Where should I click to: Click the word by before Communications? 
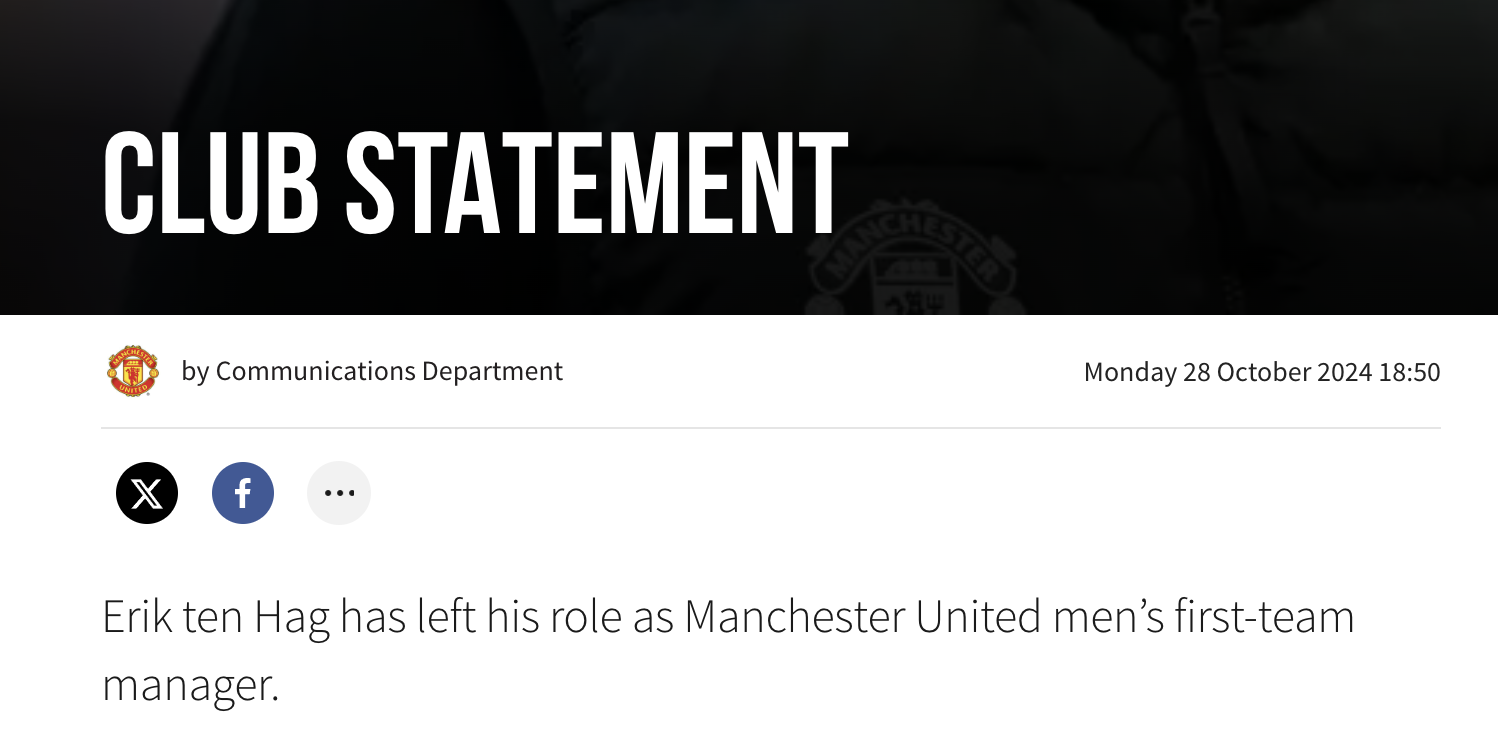point(195,372)
